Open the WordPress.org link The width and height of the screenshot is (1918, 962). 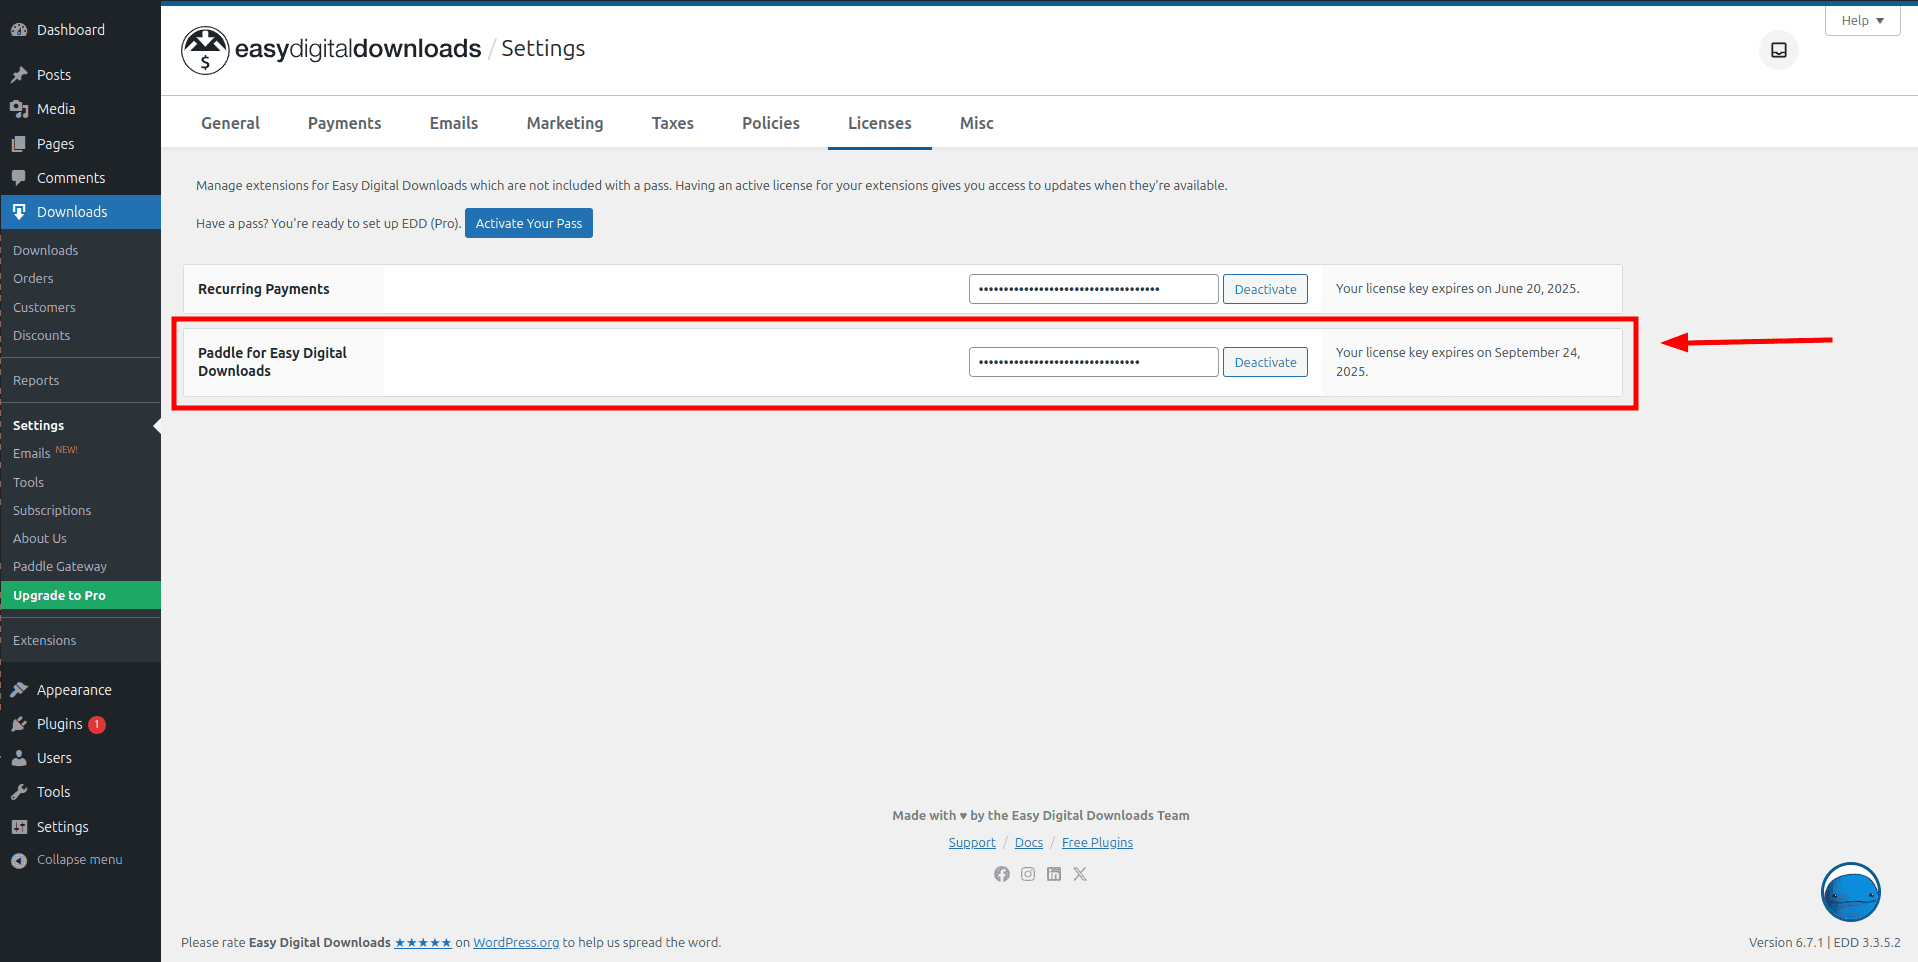click(516, 943)
